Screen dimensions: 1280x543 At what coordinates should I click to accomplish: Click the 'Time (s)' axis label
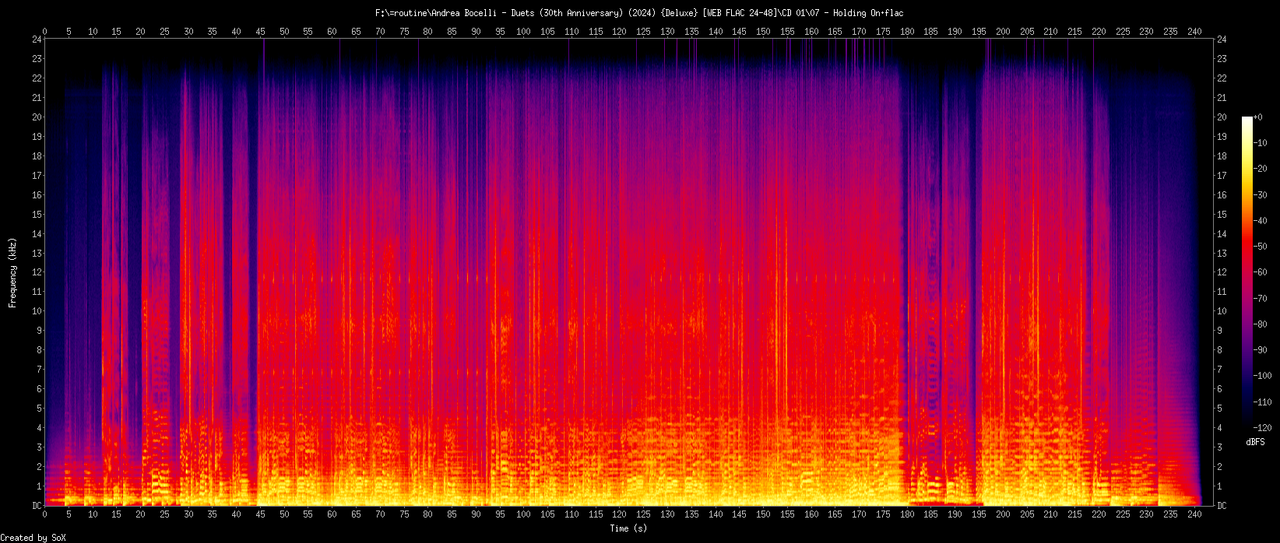point(630,527)
